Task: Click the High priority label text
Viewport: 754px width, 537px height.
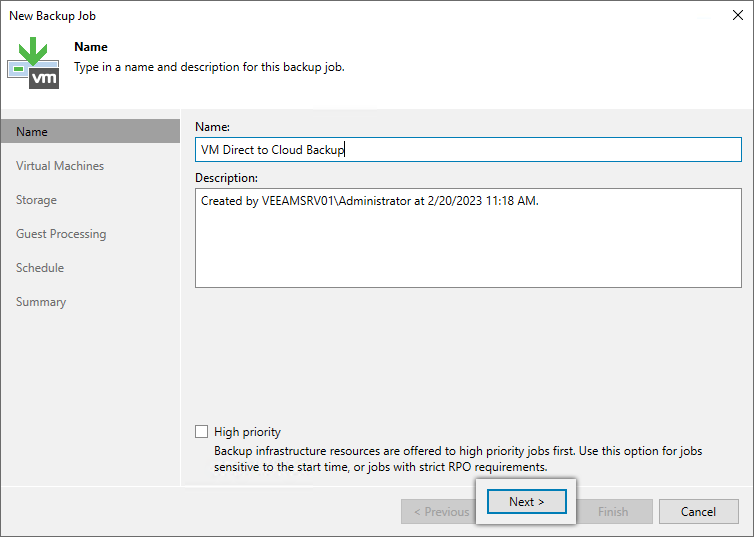Action: click(x=247, y=432)
